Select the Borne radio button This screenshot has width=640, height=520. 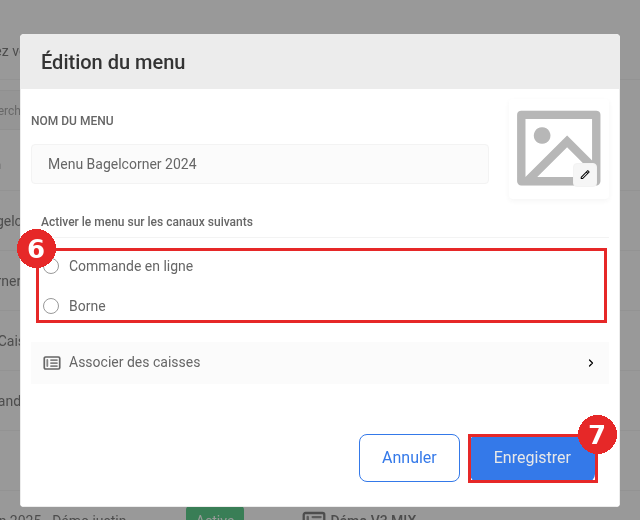click(x=51, y=306)
